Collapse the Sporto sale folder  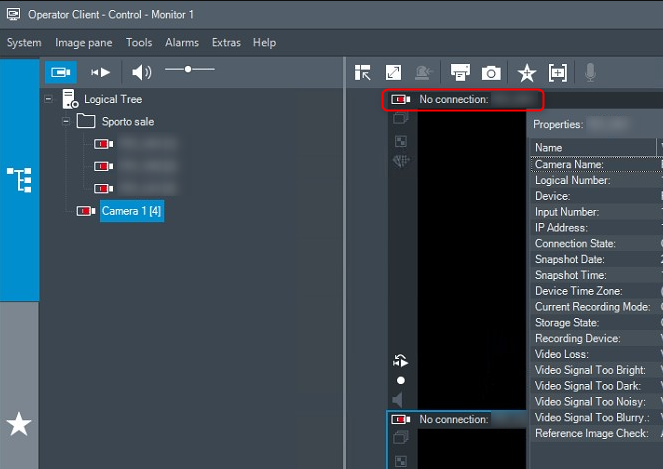click(65, 122)
